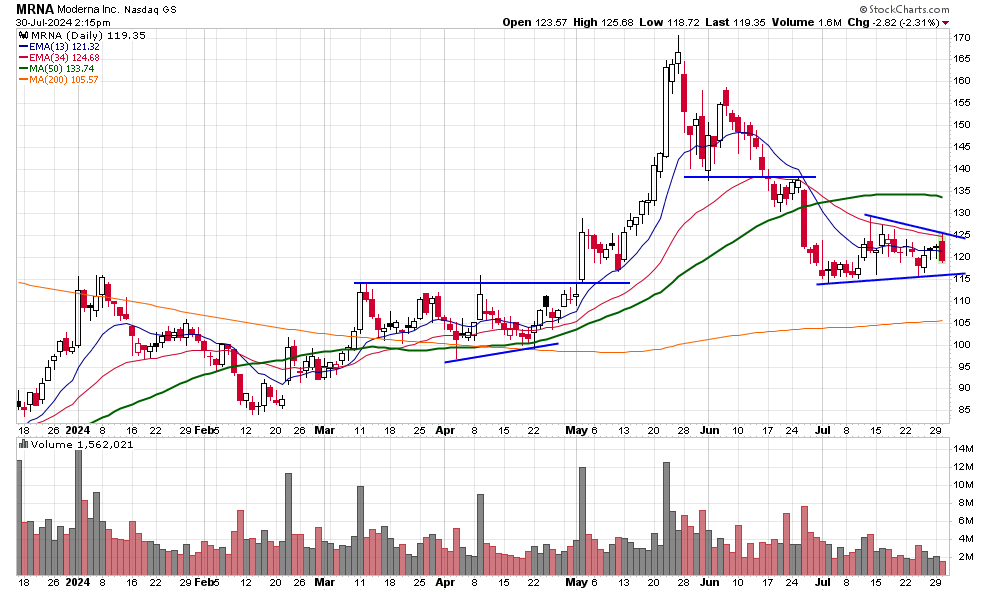Click the 10M volume axis label
Viewport: 990px width, 591px height.
(x=963, y=485)
